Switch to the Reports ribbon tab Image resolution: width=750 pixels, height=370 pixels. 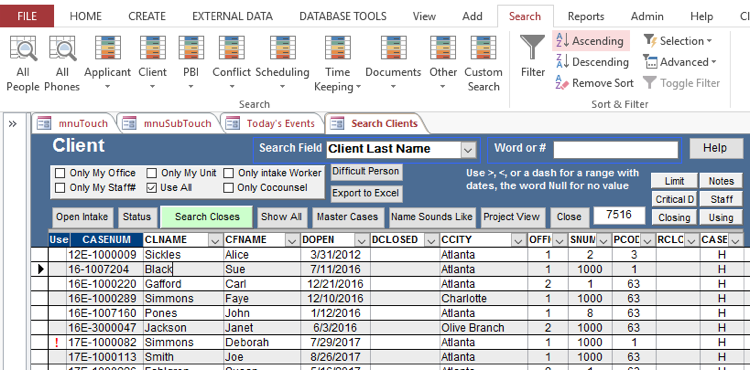click(x=586, y=16)
